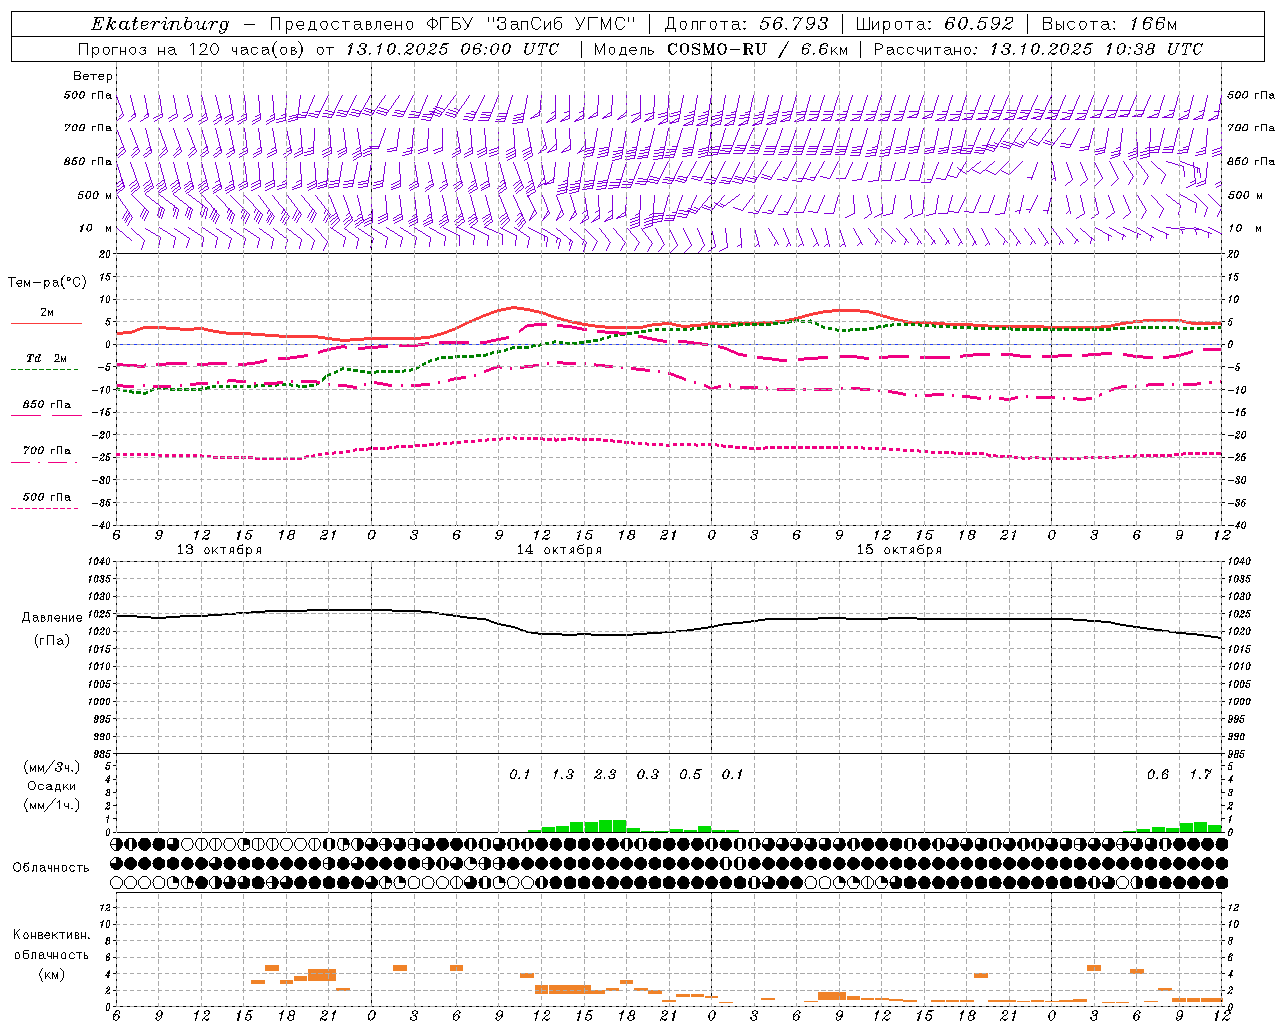Click the '1.3' precipitation total value
Screen dimensions: 1280x1024
(x=563, y=774)
